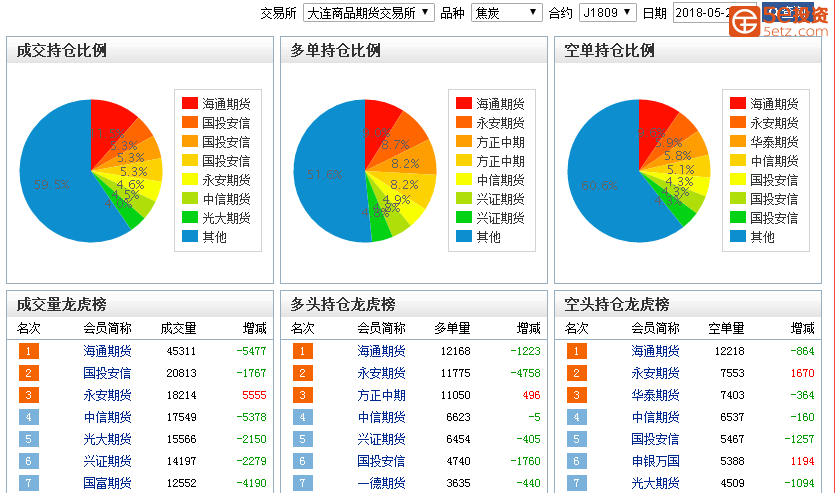Screen dimensions: 836x493
Task: Click the 空单量 column header
Action: coord(726,328)
